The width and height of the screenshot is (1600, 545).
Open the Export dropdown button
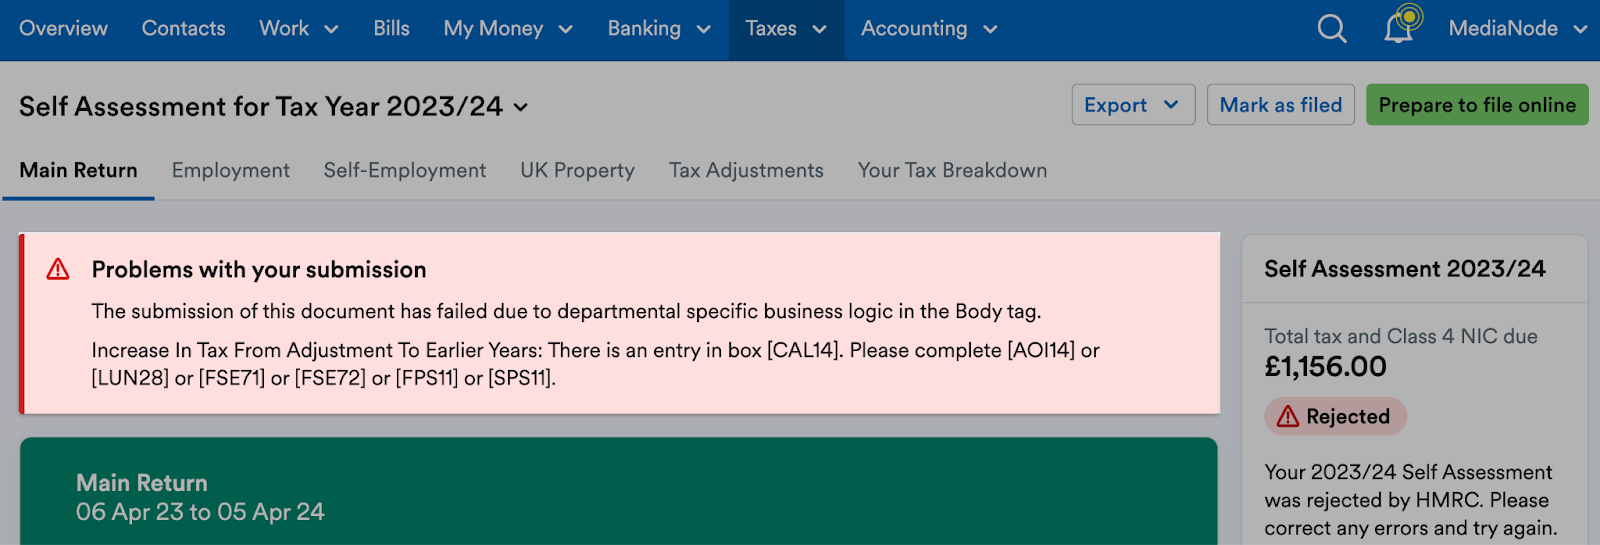[1132, 105]
